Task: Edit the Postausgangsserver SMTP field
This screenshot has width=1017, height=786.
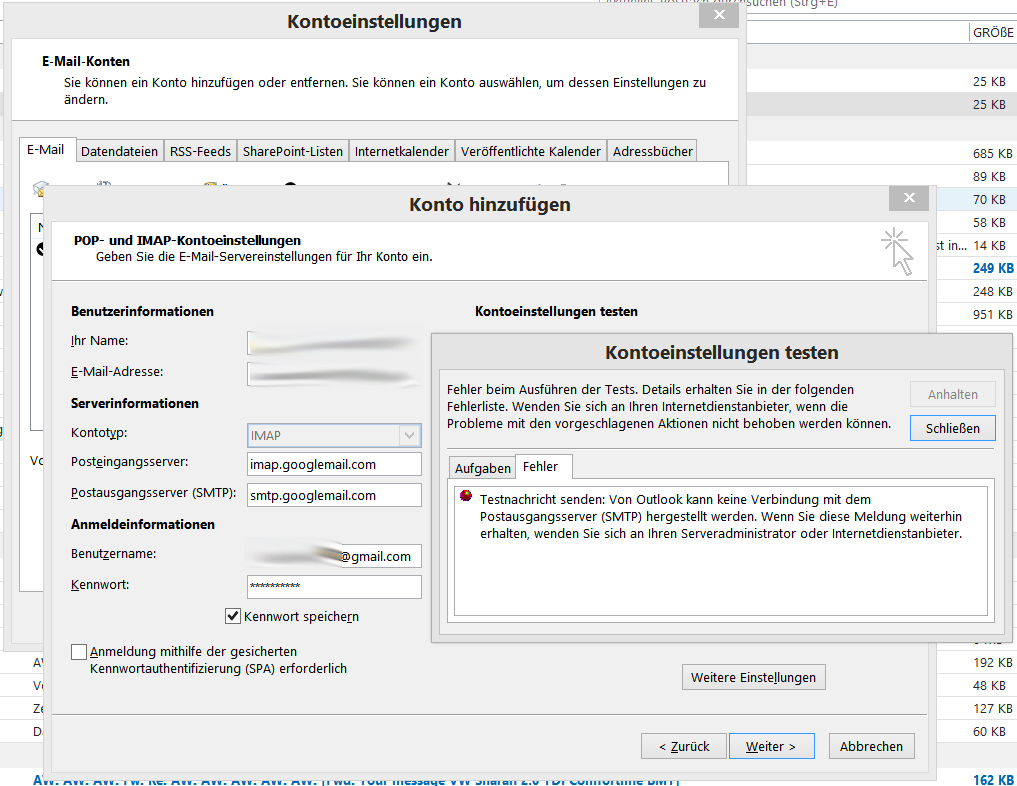Action: pos(334,495)
